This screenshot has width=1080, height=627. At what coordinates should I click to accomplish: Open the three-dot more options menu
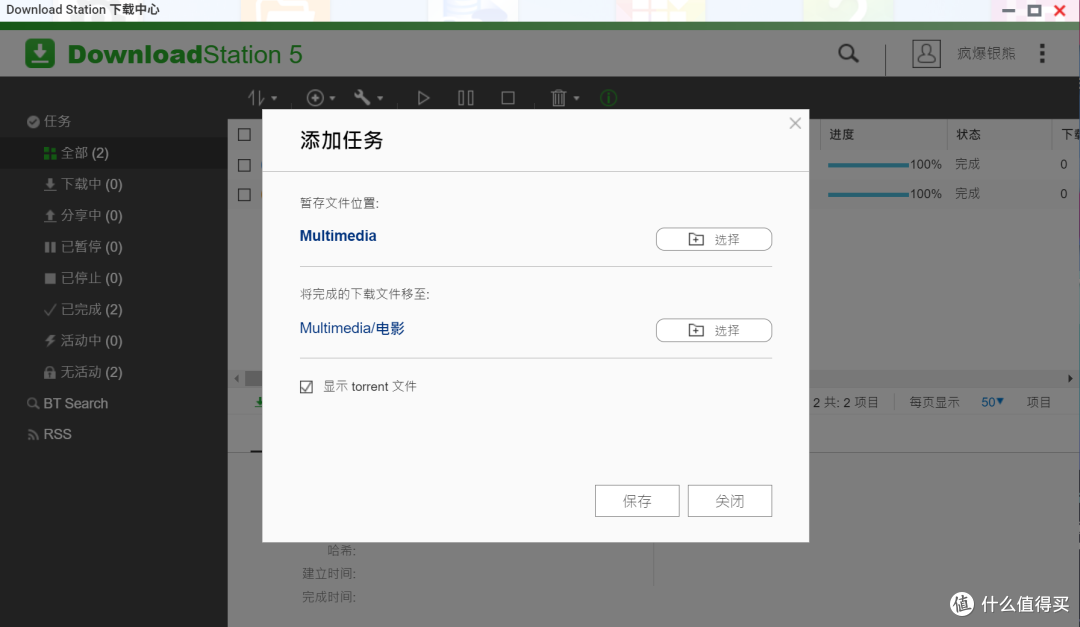(1042, 53)
